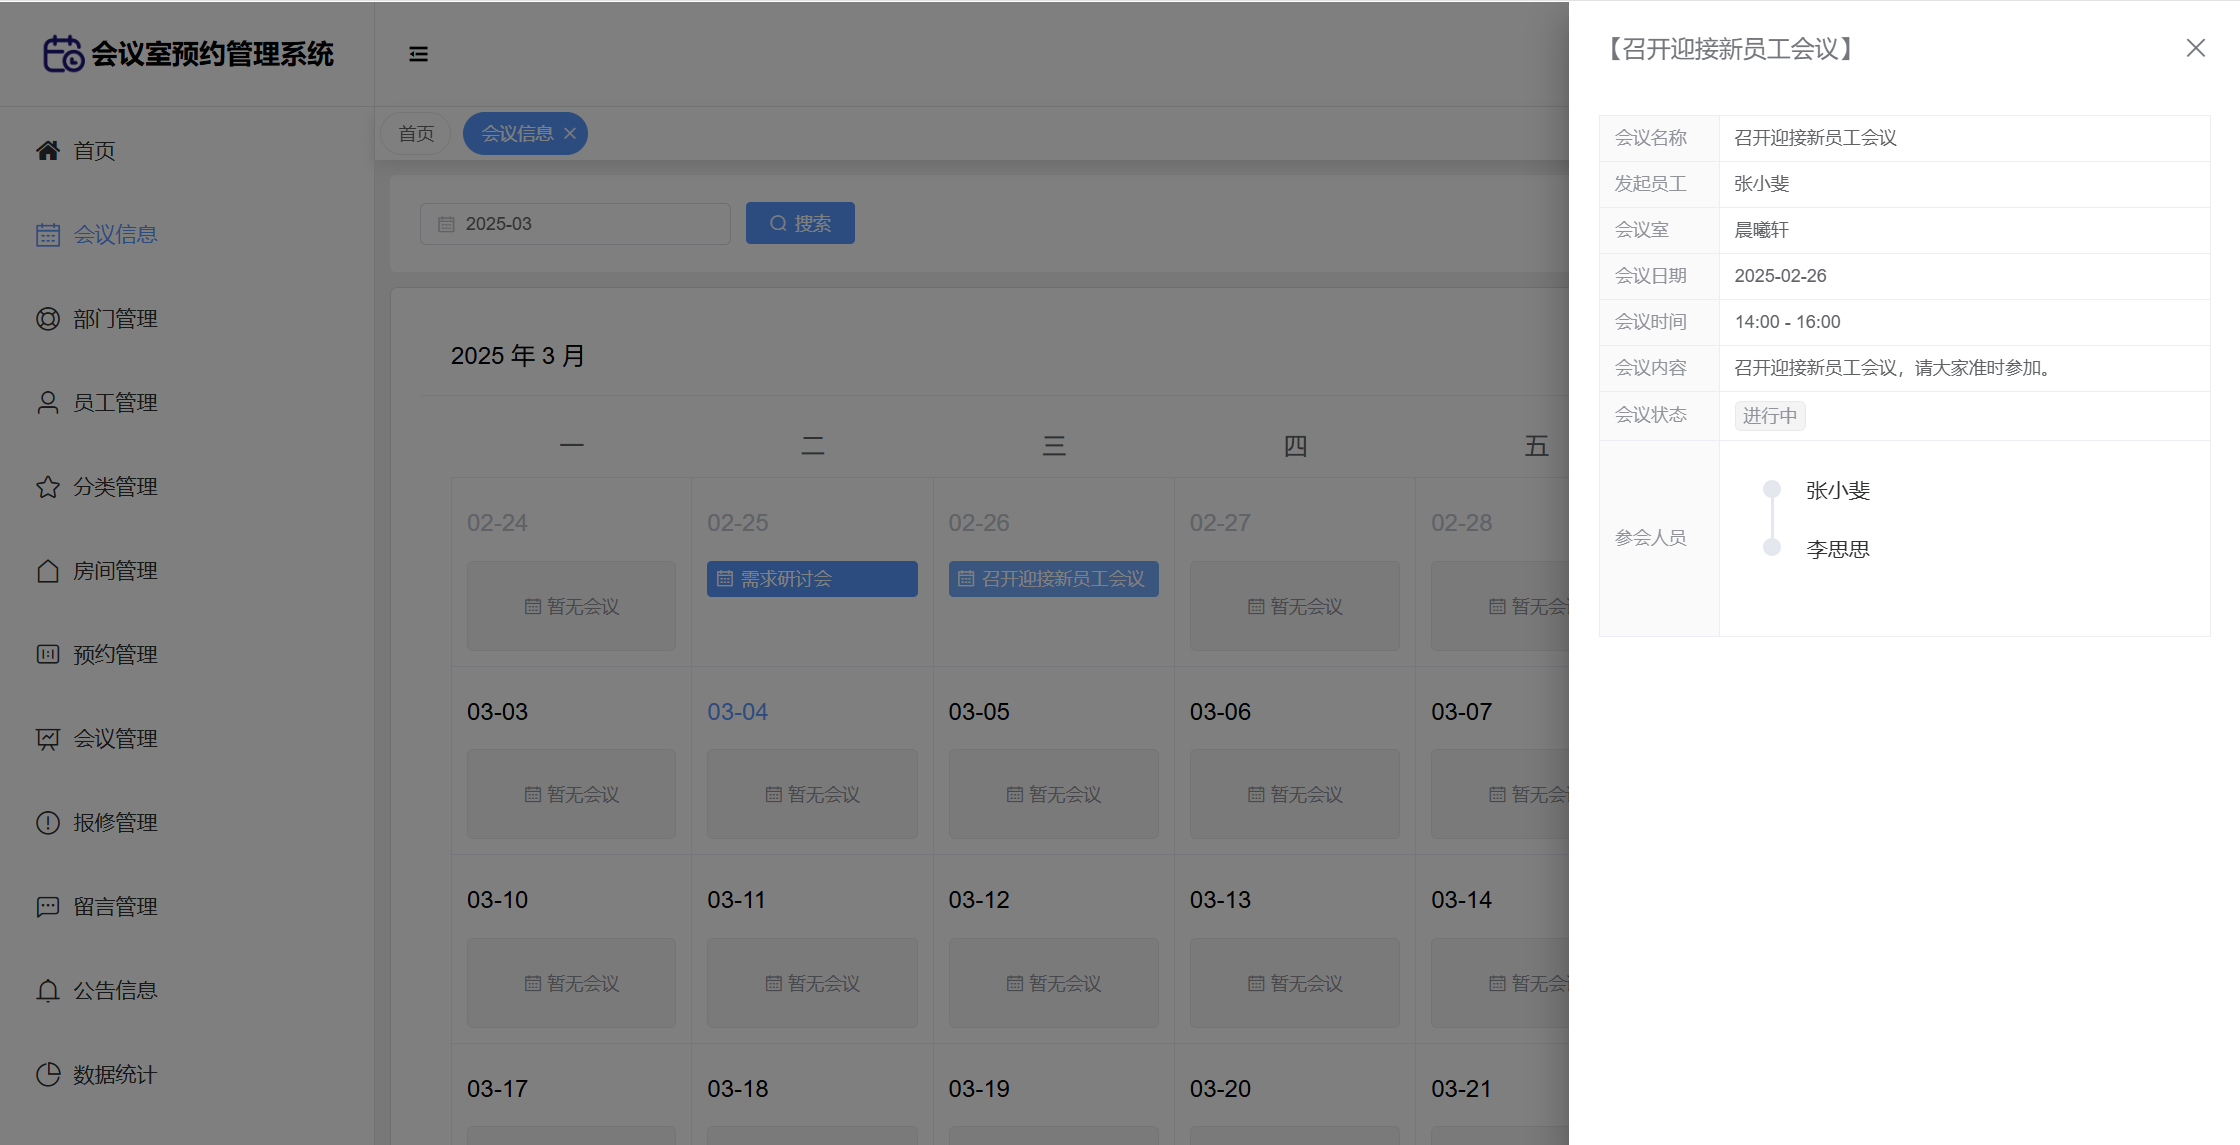Image resolution: width=2240 pixels, height=1145 pixels.
Task: Click the home icon in sidebar
Action: [48, 151]
